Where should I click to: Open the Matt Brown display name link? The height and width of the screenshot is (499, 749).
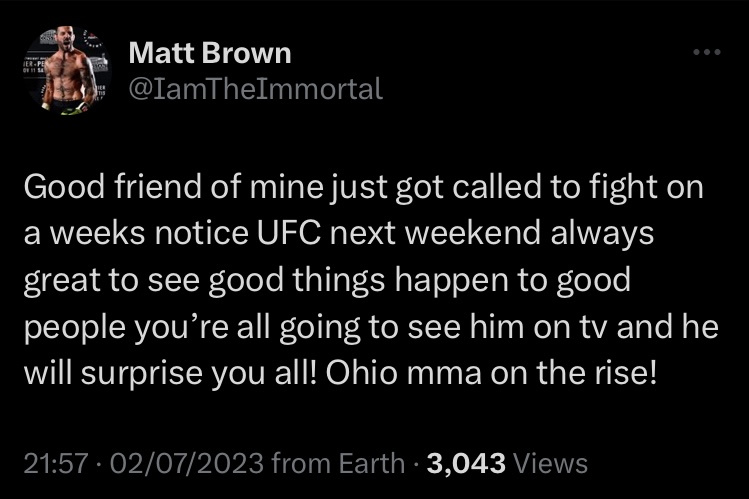pyautogui.click(x=210, y=53)
